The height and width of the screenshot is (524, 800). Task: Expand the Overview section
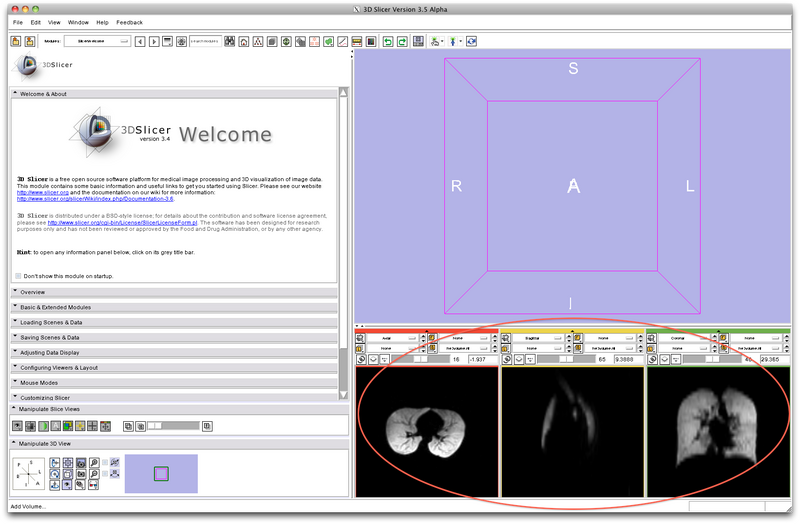[174, 292]
